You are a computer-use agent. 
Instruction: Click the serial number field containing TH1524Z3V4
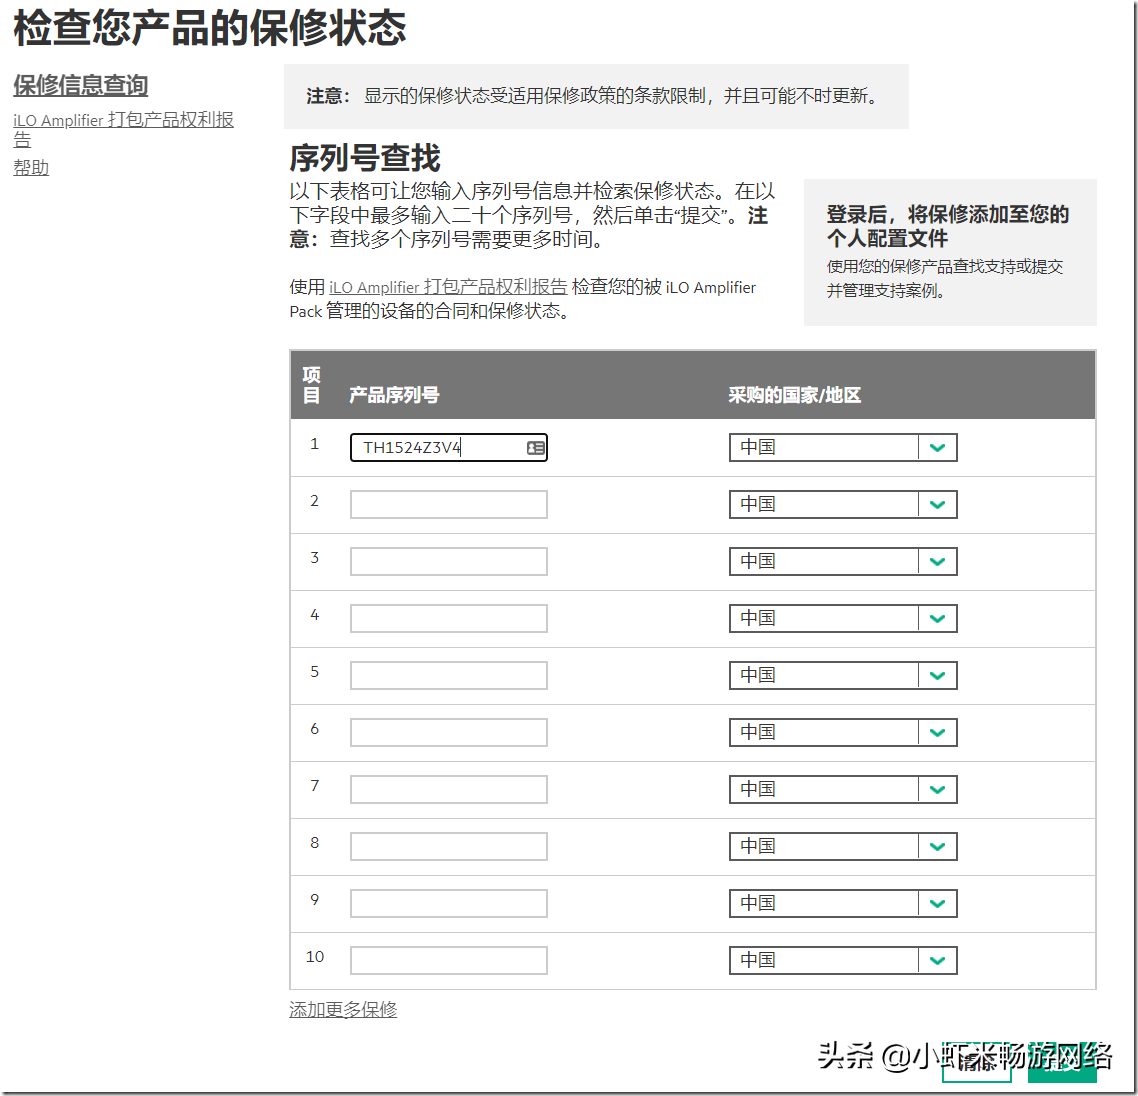coord(438,448)
